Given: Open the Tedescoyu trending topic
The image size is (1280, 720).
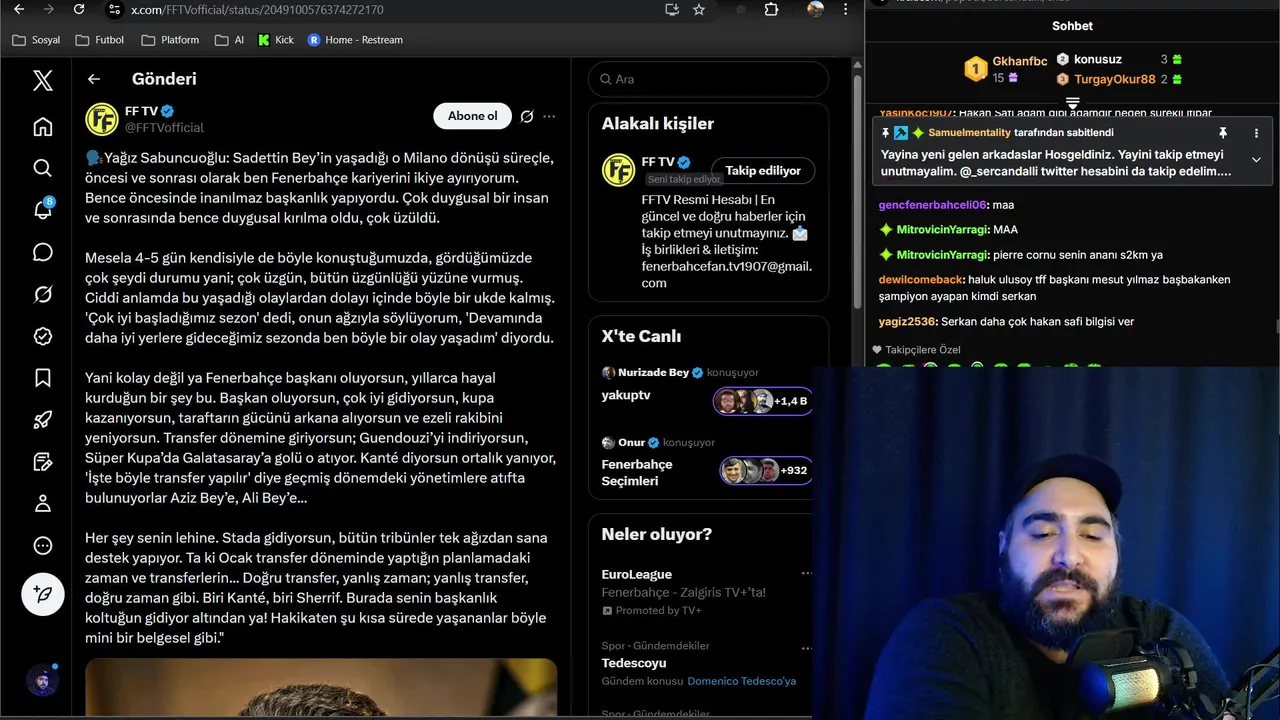Looking at the screenshot, I should [634, 663].
